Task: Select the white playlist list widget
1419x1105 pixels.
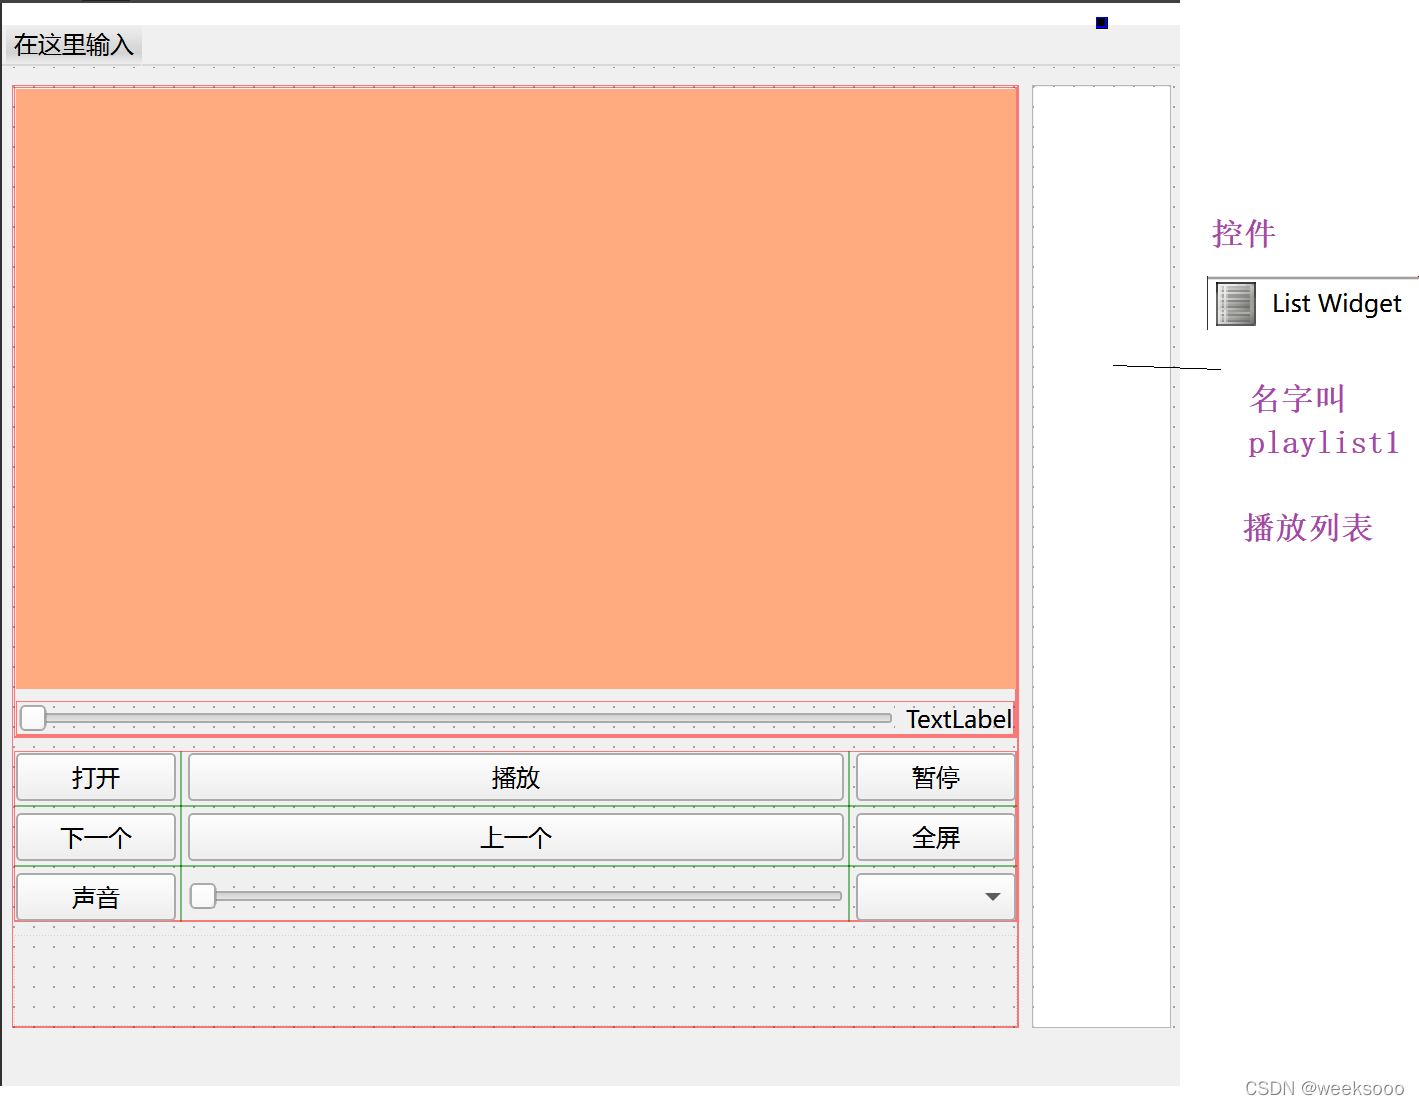Action: click(1101, 556)
